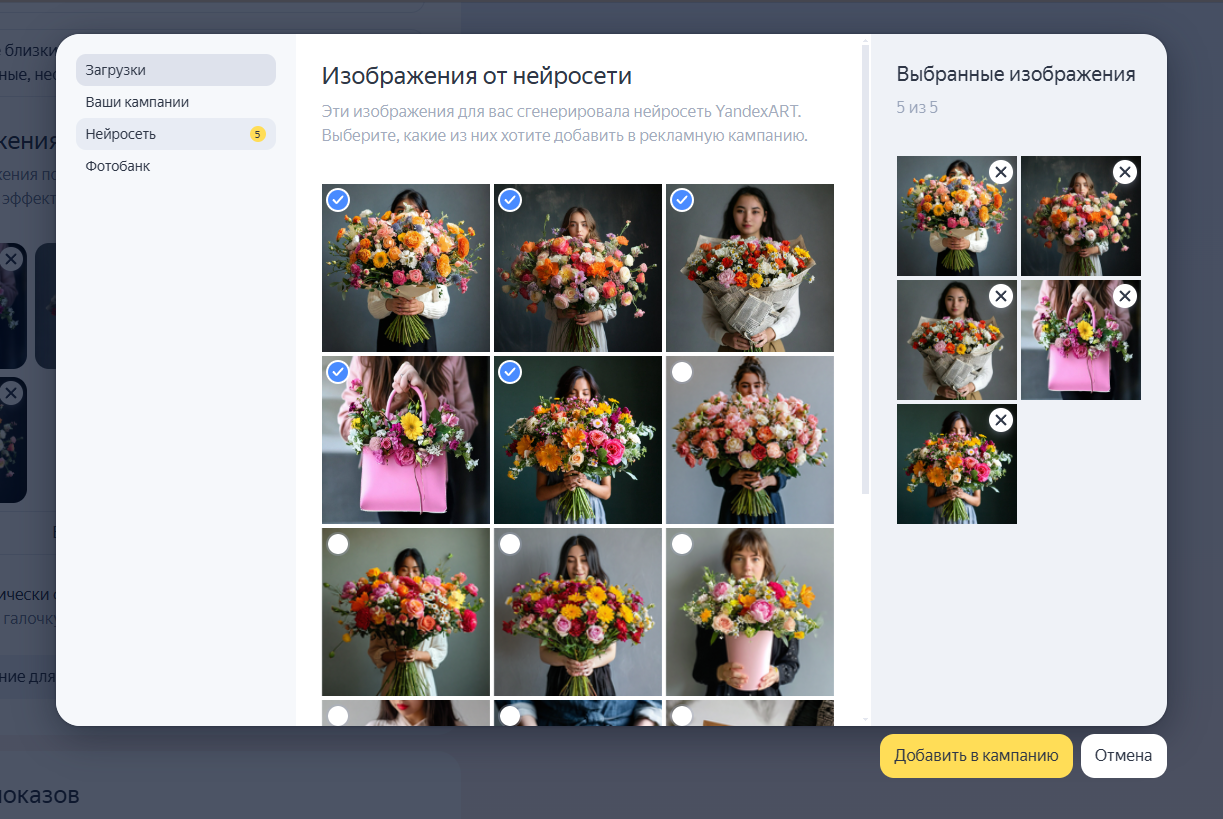Remove selected pink handbag thumbnail
The image size is (1223, 819).
click(x=1124, y=296)
